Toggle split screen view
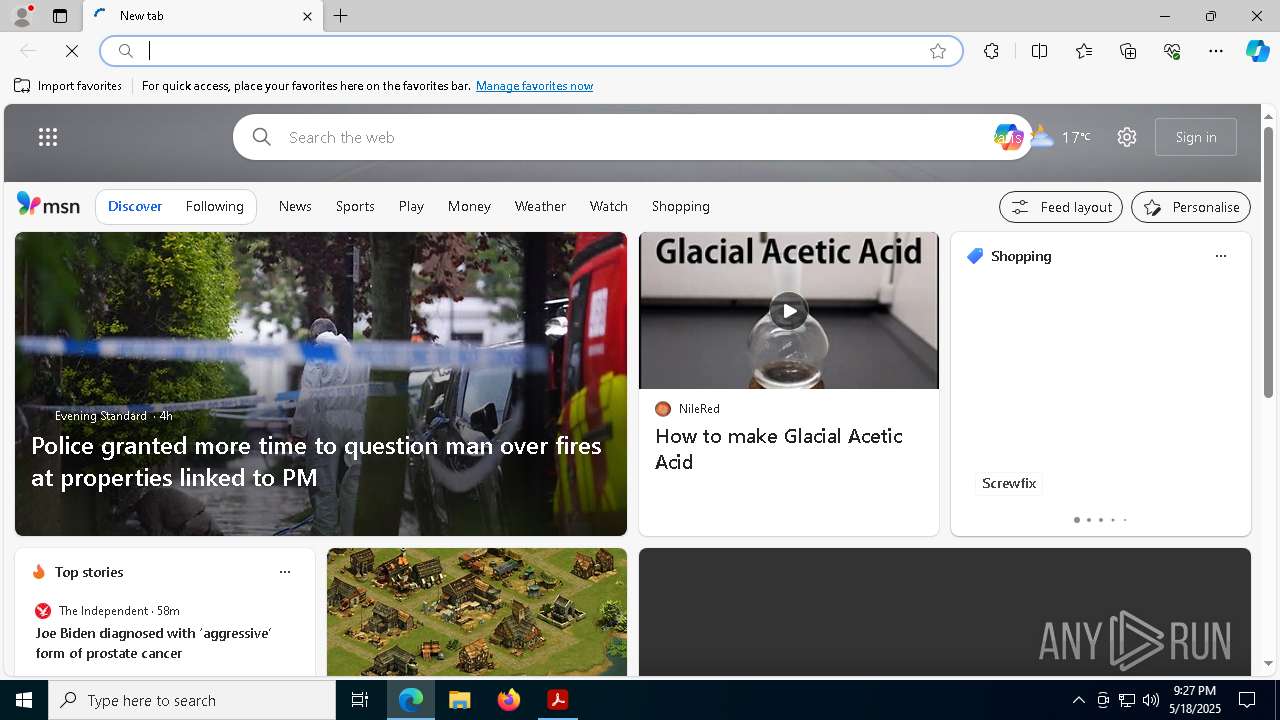The width and height of the screenshot is (1280, 720). tap(1039, 51)
